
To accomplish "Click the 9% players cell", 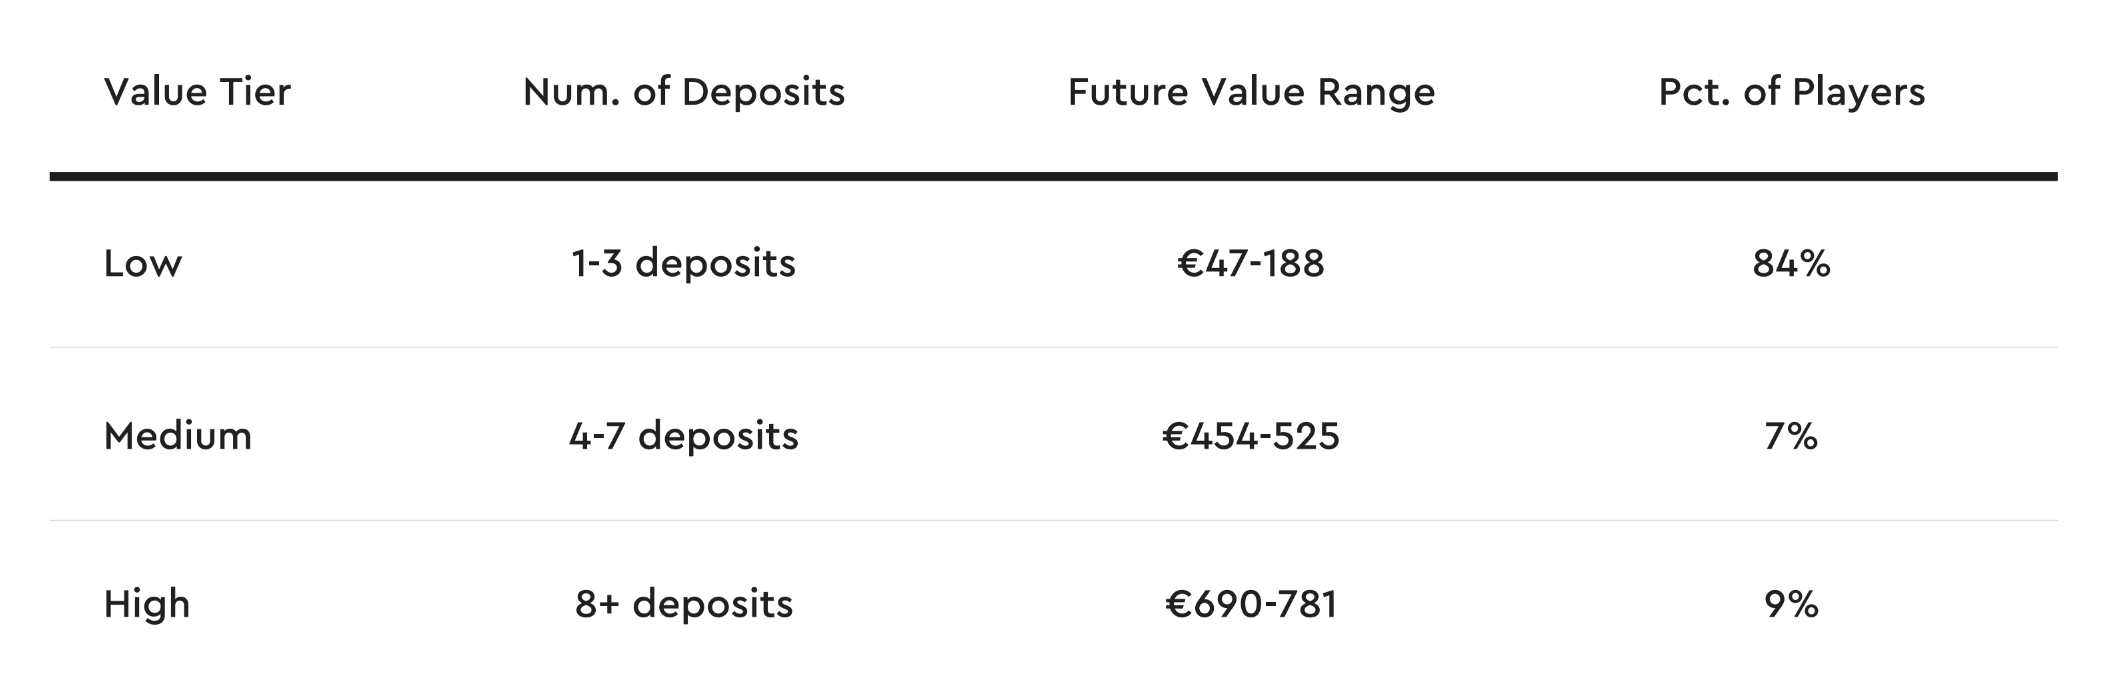I will [x=1791, y=604].
